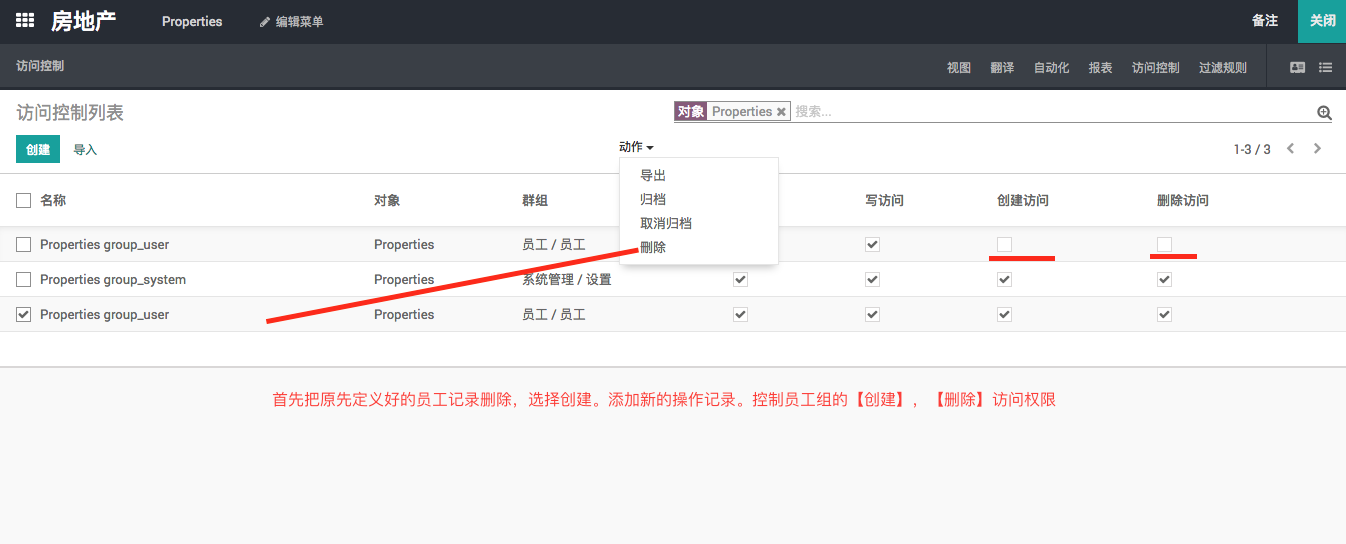Choose 删除 from the action menu
The width and height of the screenshot is (1346, 544).
coord(653,247)
